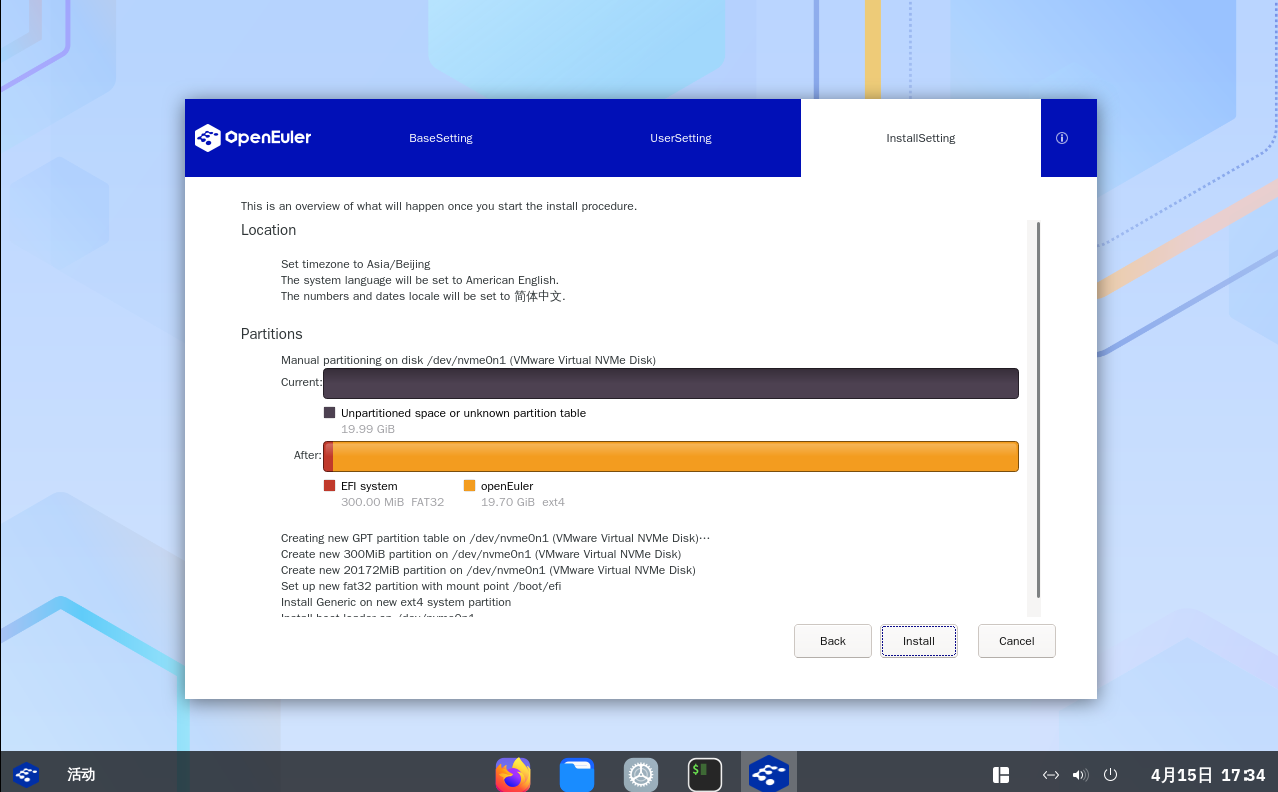Click the red EFI partition segment
This screenshot has width=1278, height=792.
[x=328, y=456]
